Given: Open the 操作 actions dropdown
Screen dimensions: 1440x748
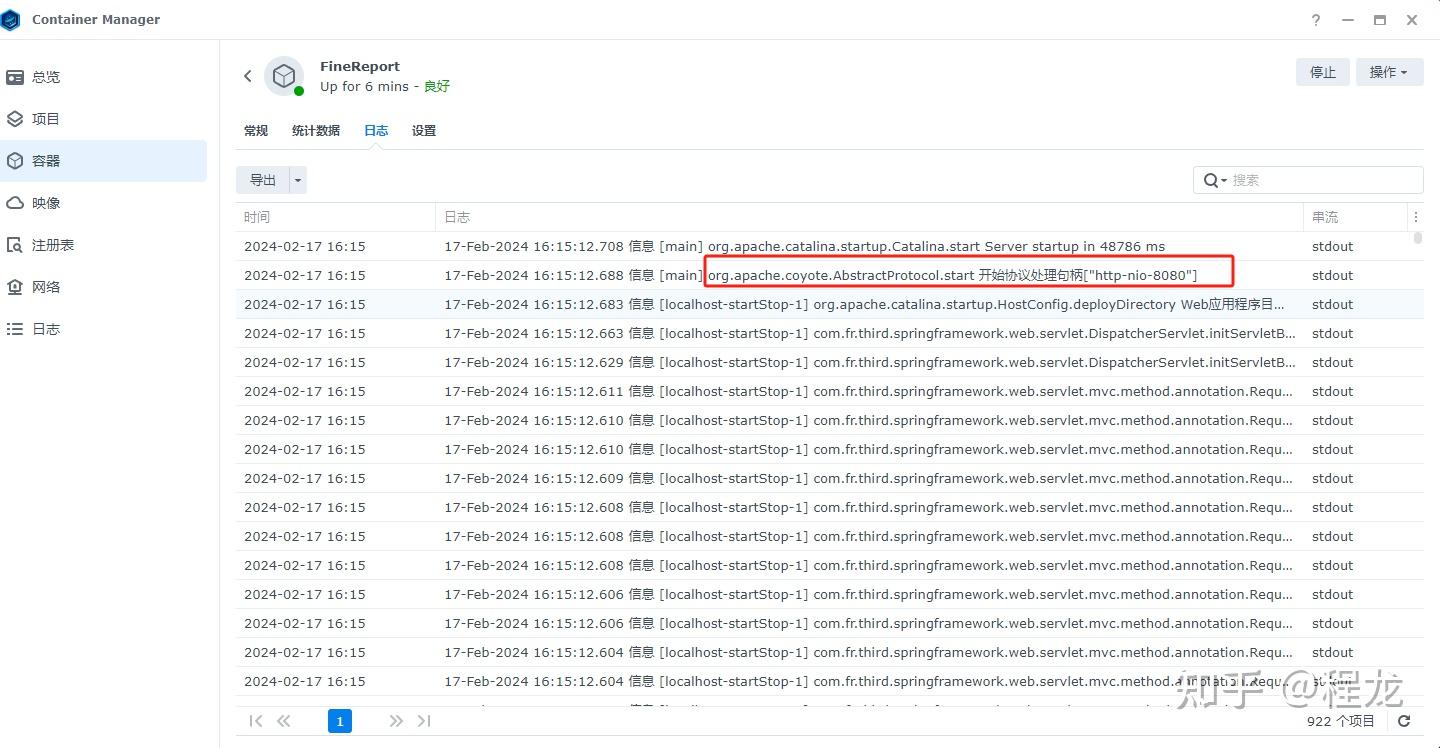Looking at the screenshot, I should 1389,72.
